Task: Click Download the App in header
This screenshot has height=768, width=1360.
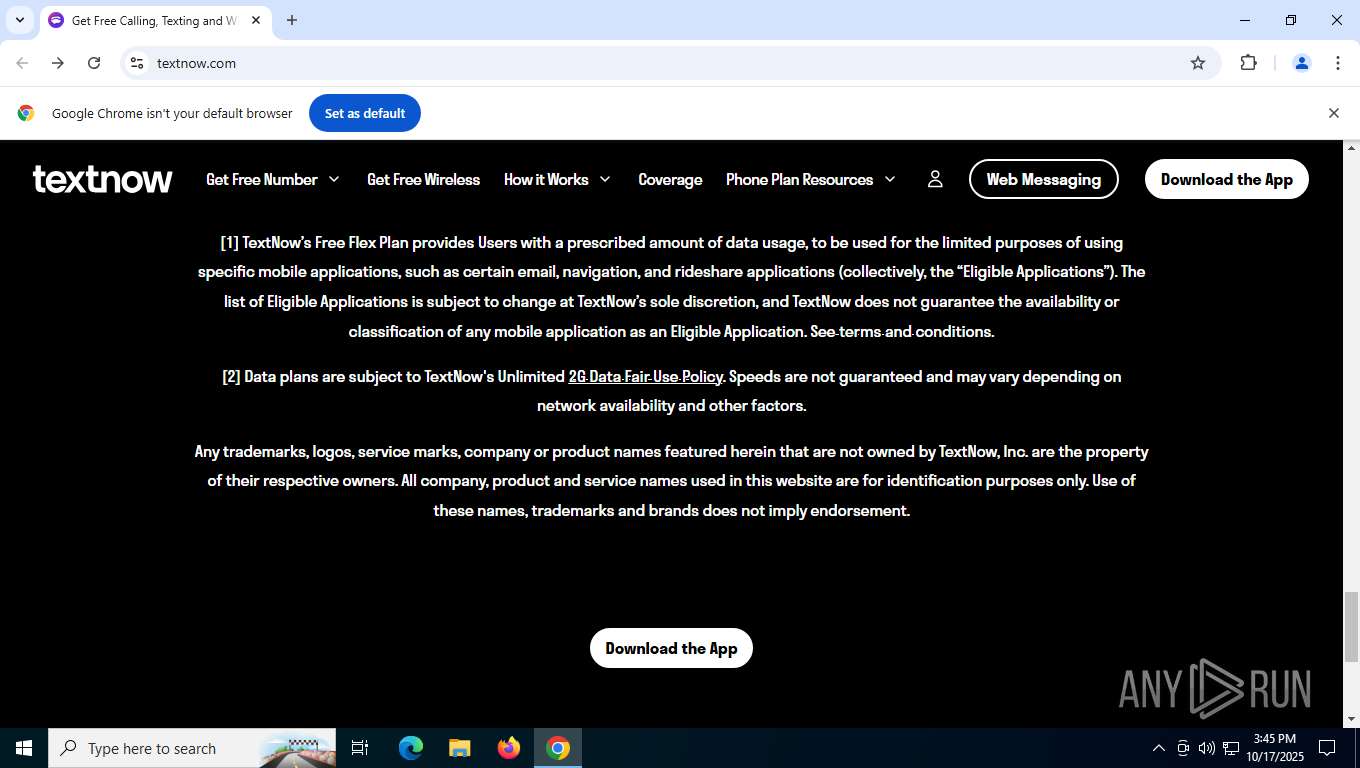Action: pyautogui.click(x=1227, y=179)
